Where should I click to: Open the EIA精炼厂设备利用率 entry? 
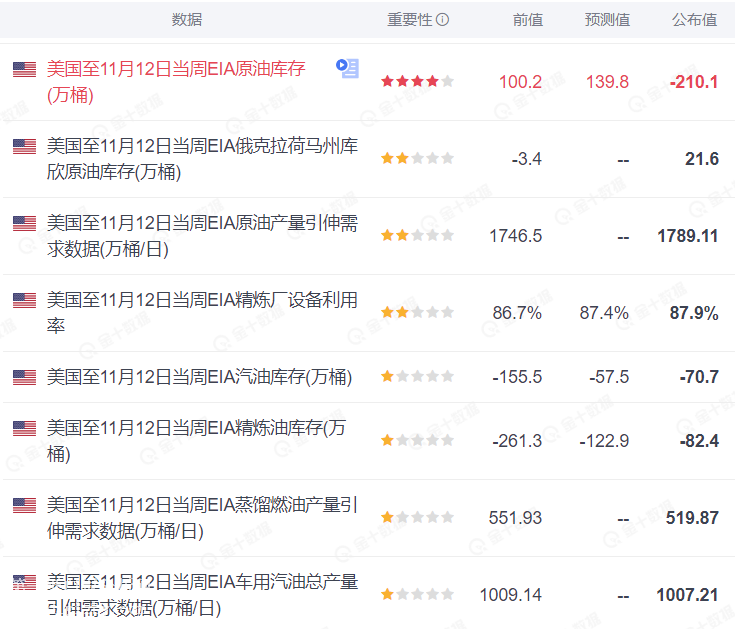201,313
